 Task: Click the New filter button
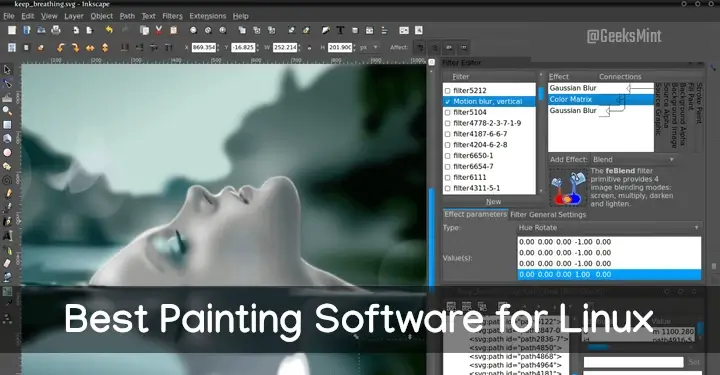pos(493,201)
